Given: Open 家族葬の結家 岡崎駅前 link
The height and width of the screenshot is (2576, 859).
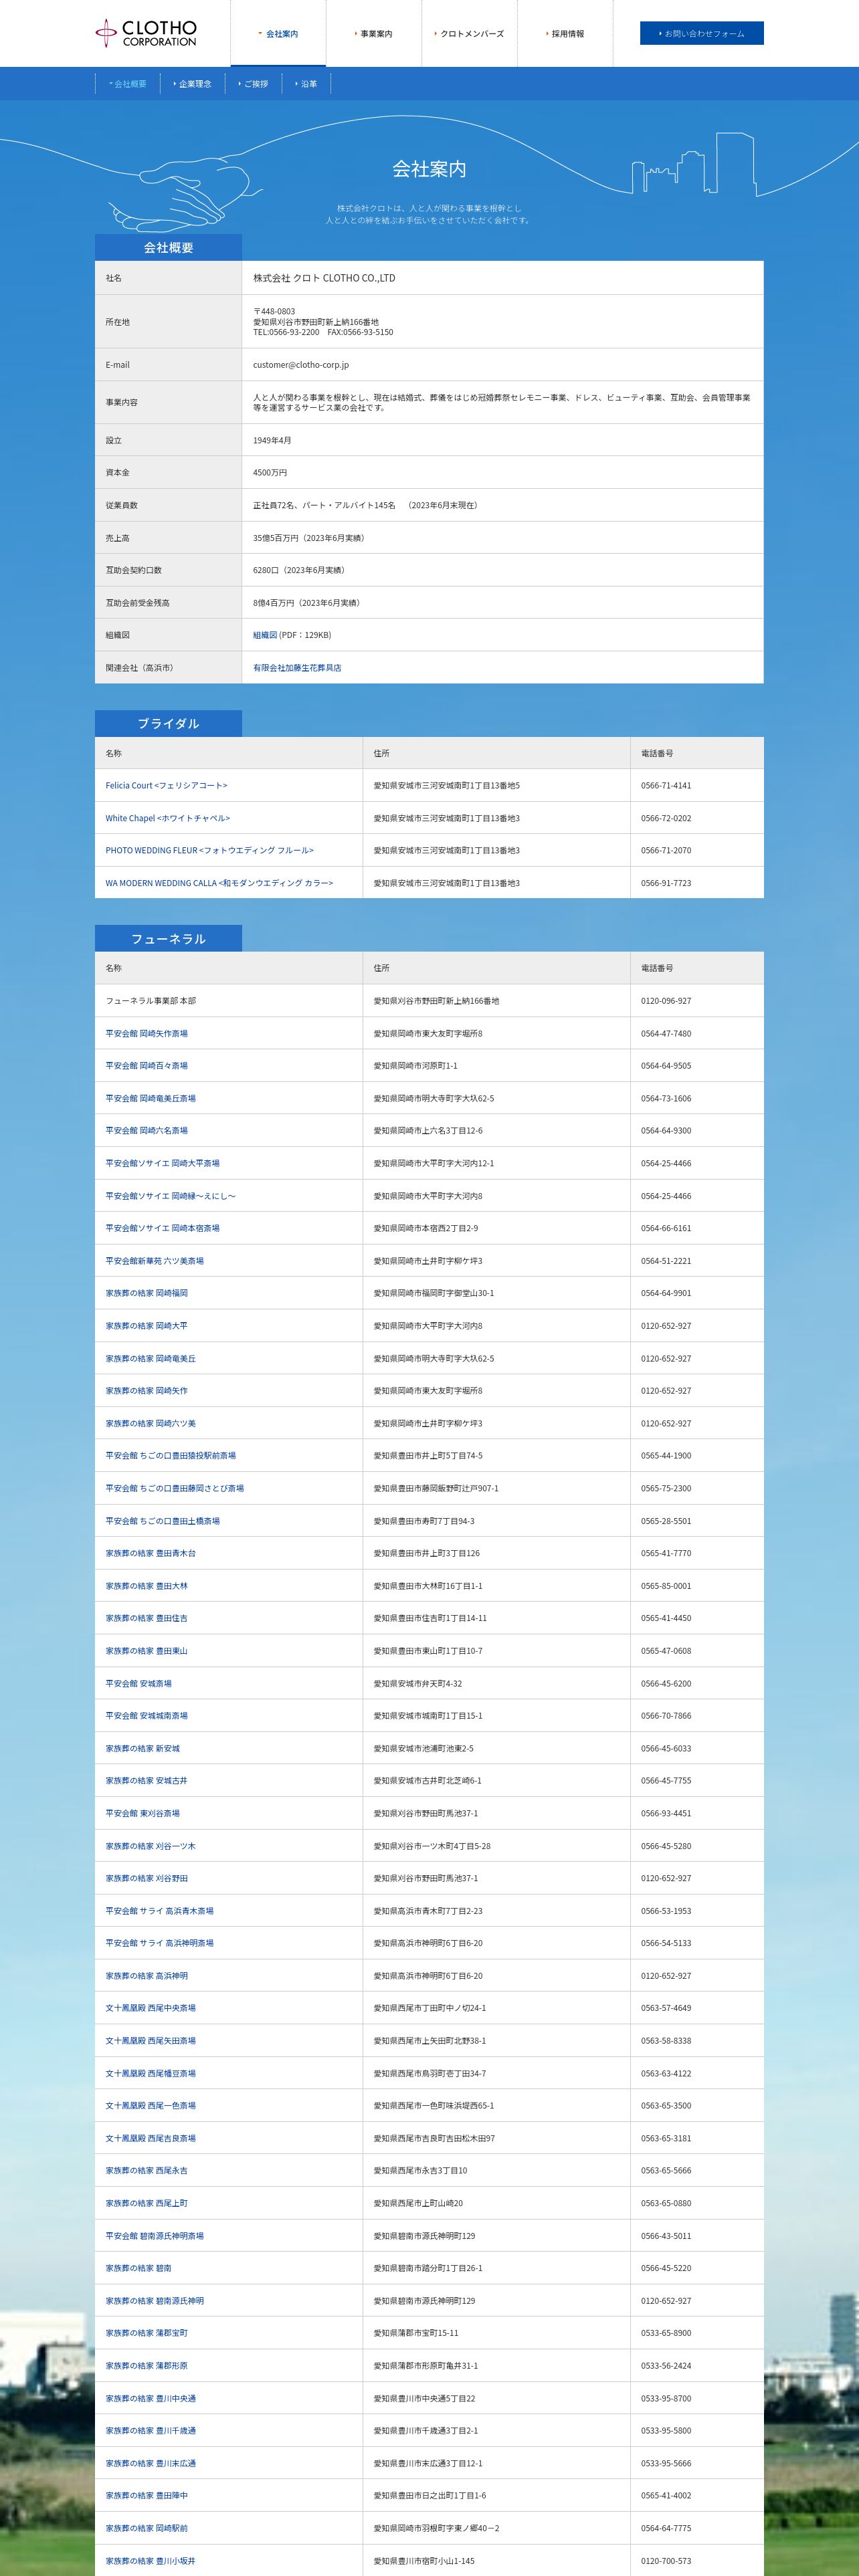Looking at the screenshot, I should tap(147, 2528).
